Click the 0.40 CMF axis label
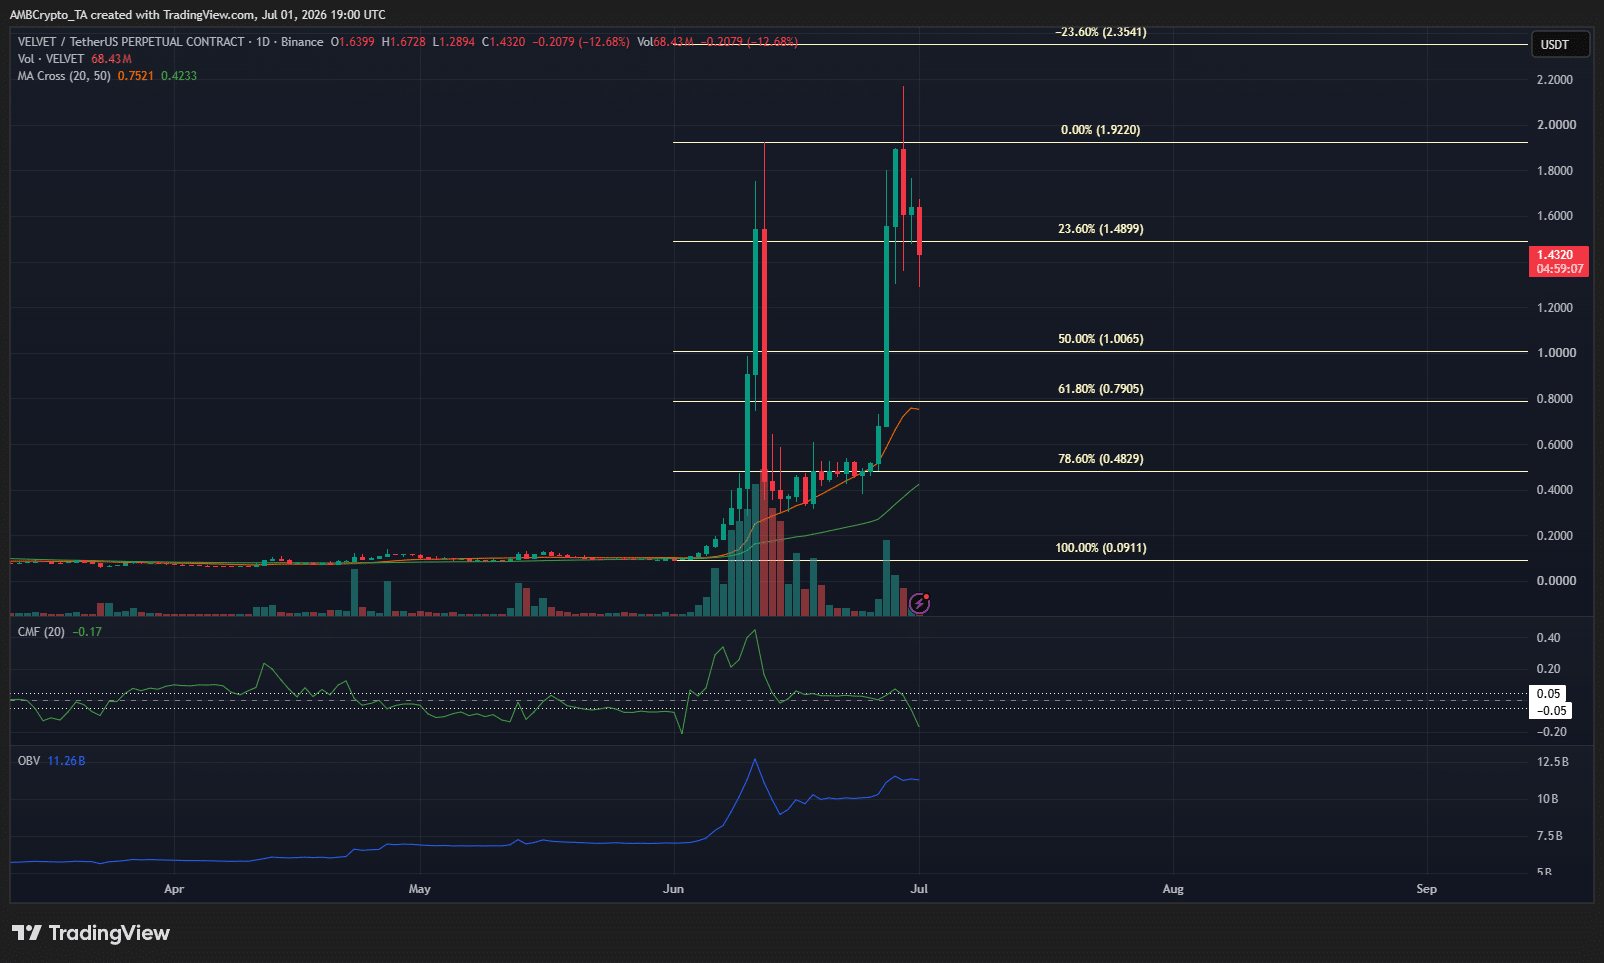 tap(1548, 638)
